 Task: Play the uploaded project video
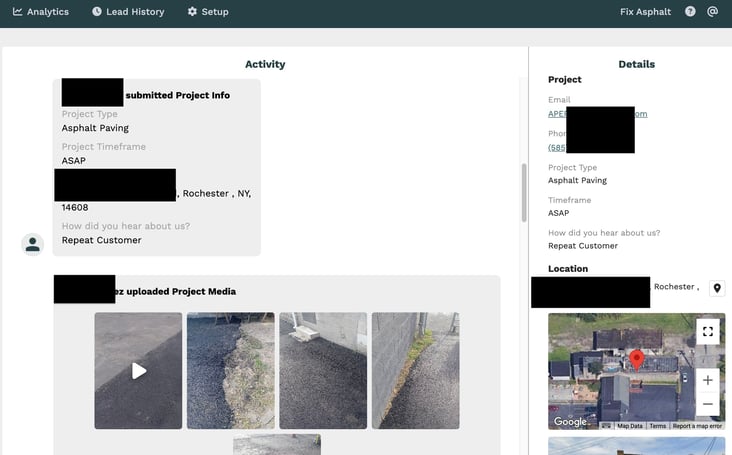pyautogui.click(x=139, y=371)
